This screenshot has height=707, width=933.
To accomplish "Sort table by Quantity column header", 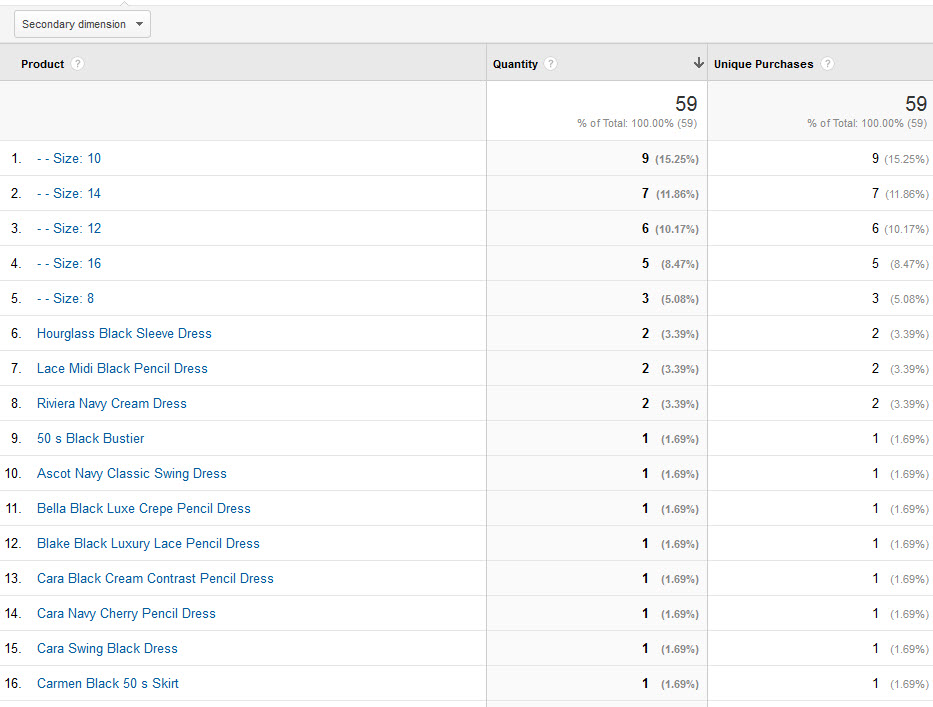I will (515, 64).
